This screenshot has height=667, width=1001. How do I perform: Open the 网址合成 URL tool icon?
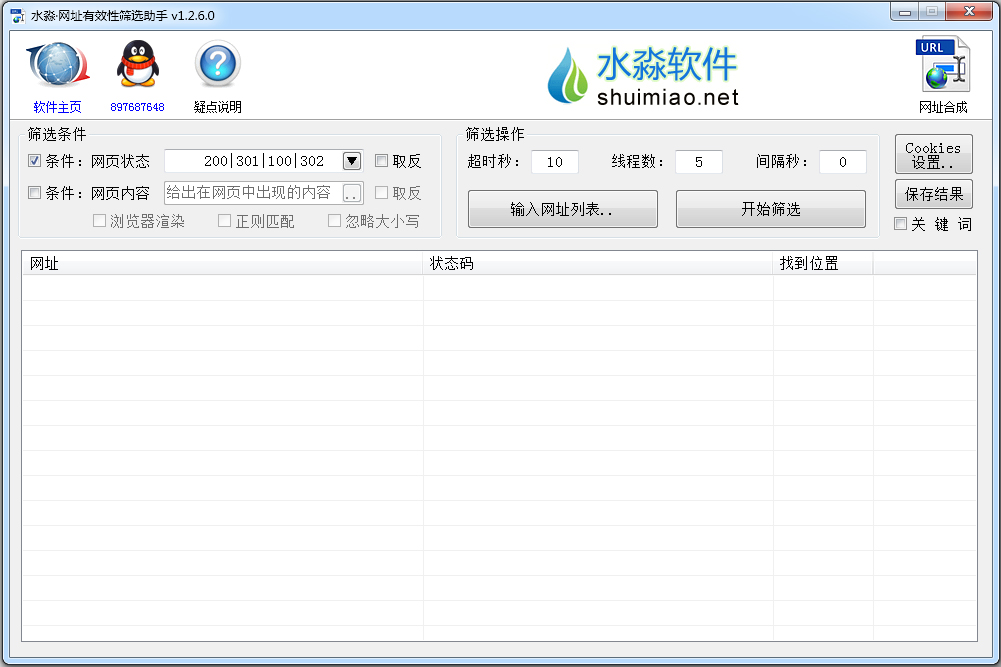[x=943, y=66]
